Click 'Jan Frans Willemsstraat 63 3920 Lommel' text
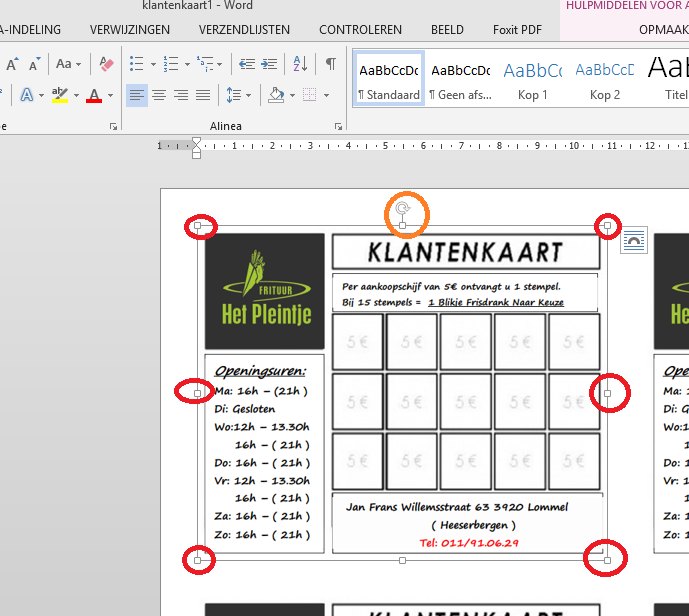The image size is (689, 616). (457, 507)
